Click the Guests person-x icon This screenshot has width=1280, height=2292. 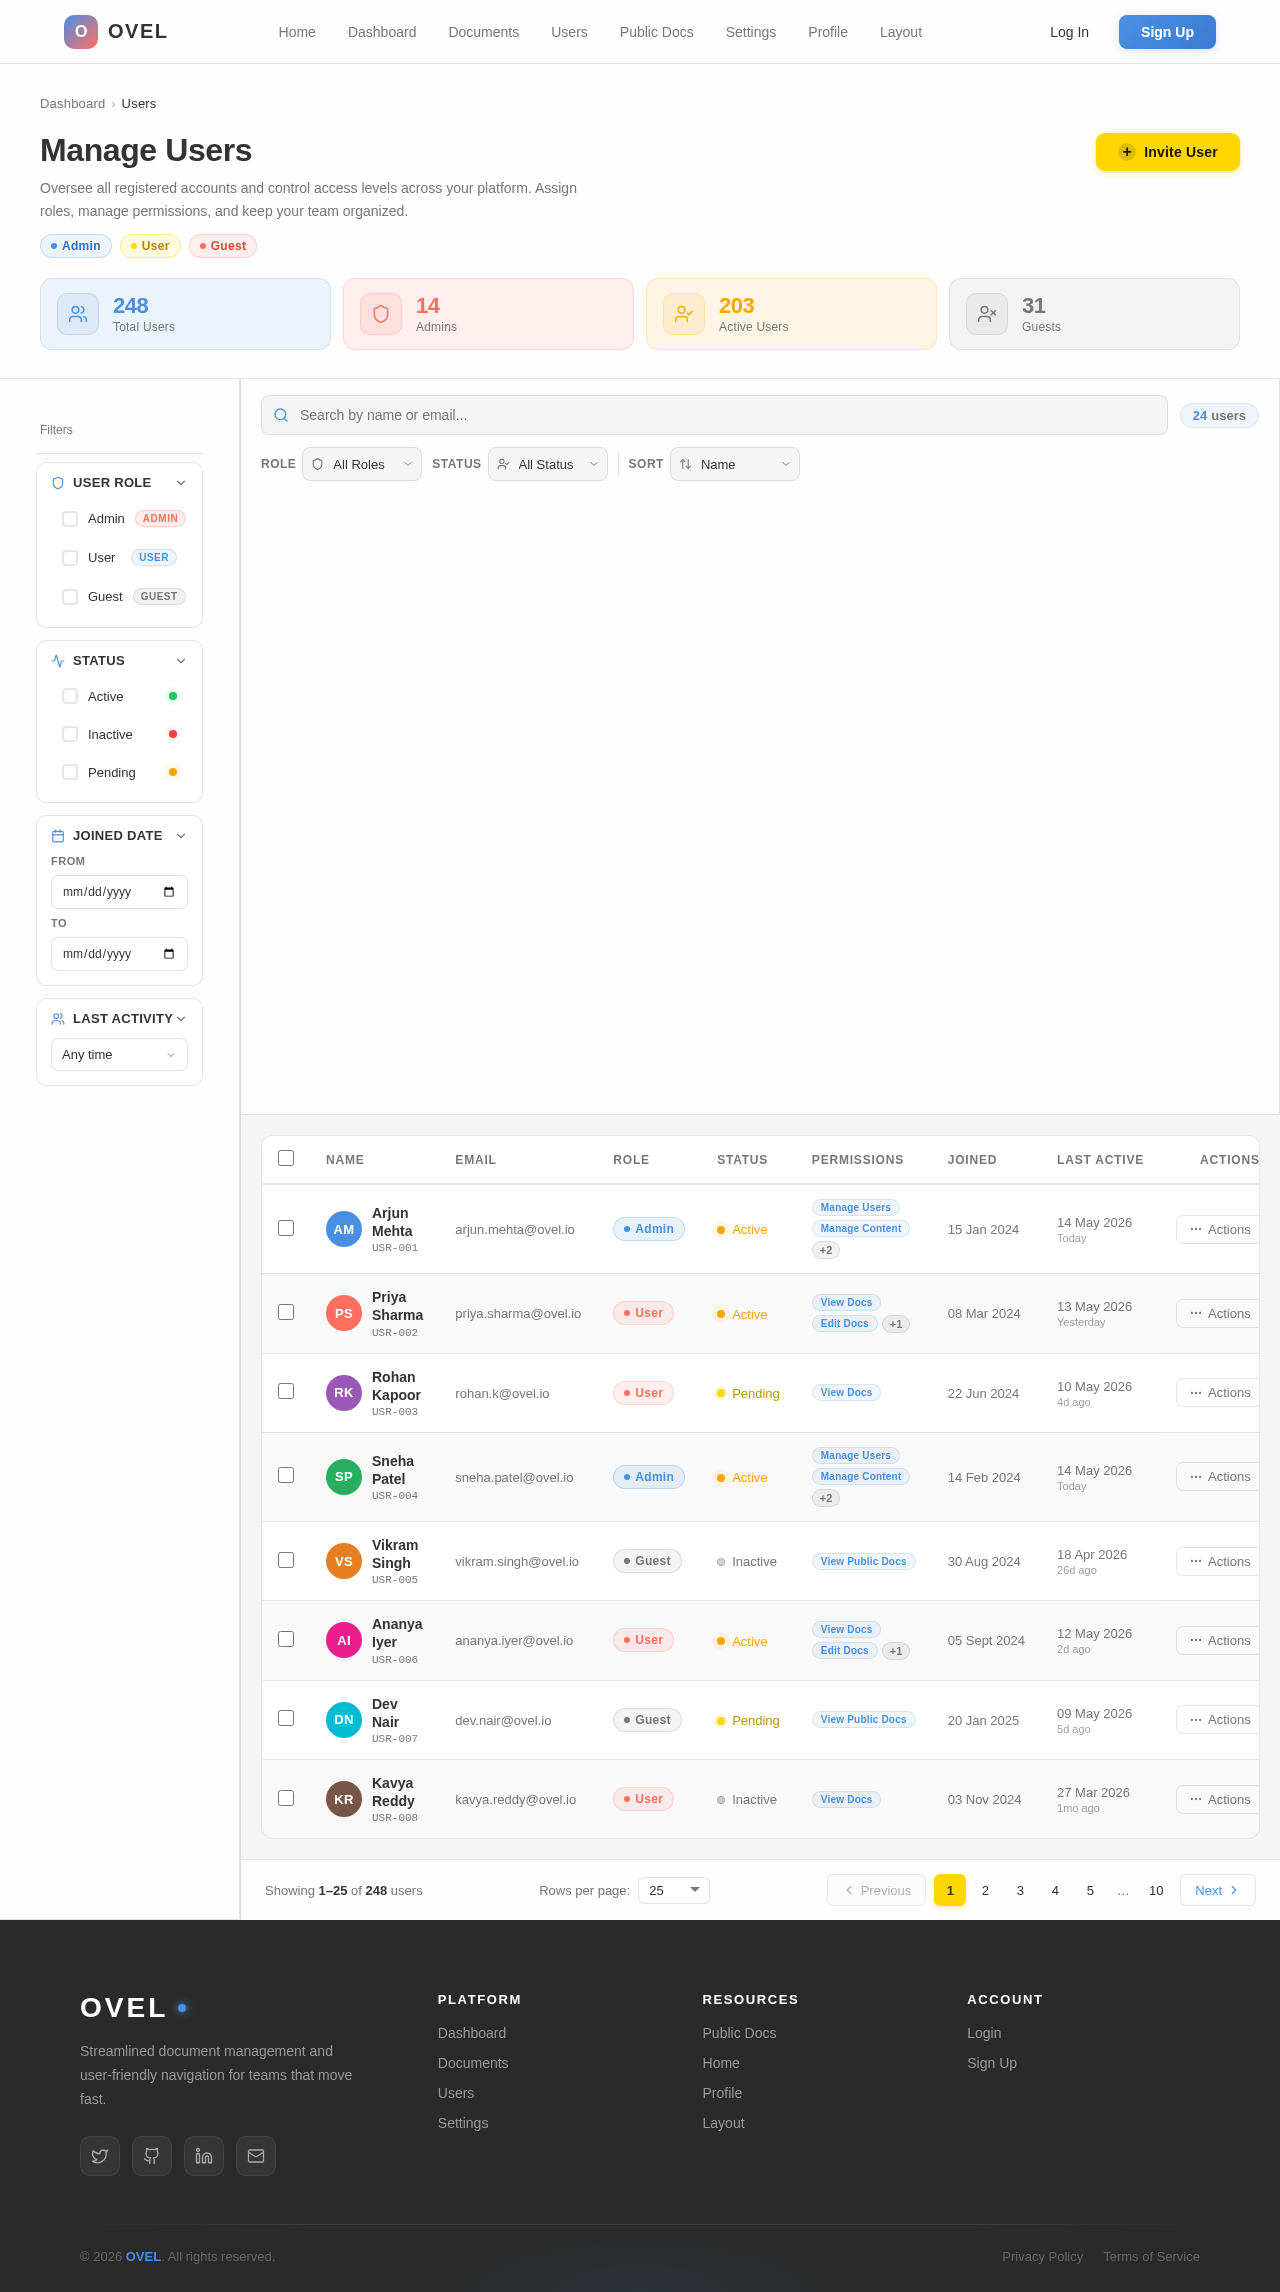(x=987, y=314)
